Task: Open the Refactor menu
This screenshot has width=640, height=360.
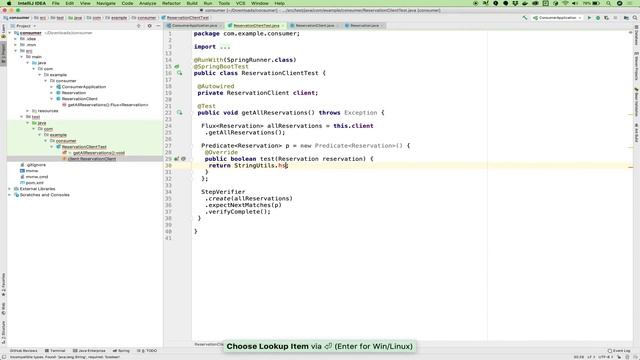Action: [x=171, y=3]
